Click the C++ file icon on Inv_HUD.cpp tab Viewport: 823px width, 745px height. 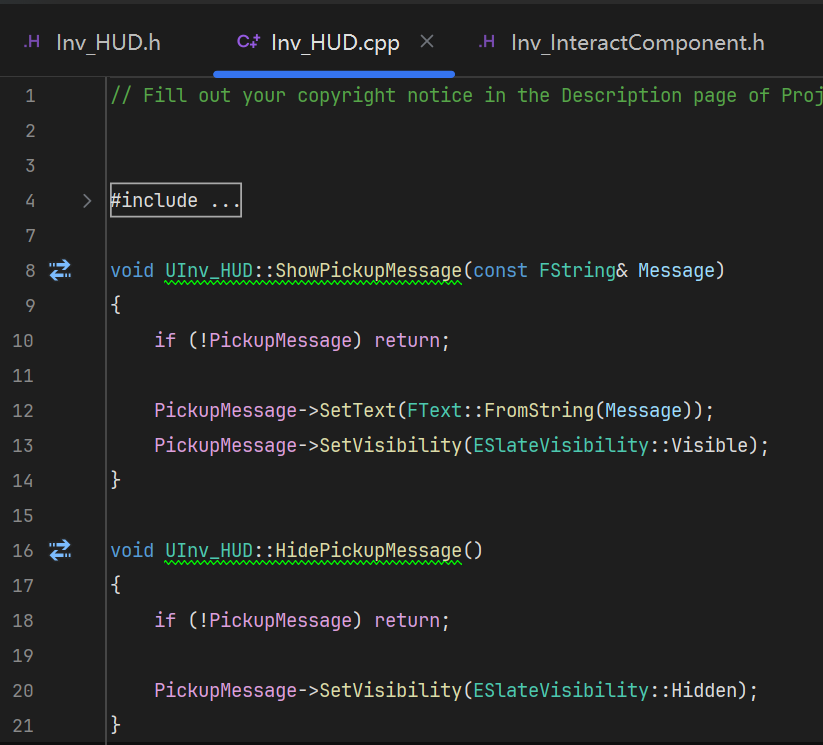(x=248, y=41)
